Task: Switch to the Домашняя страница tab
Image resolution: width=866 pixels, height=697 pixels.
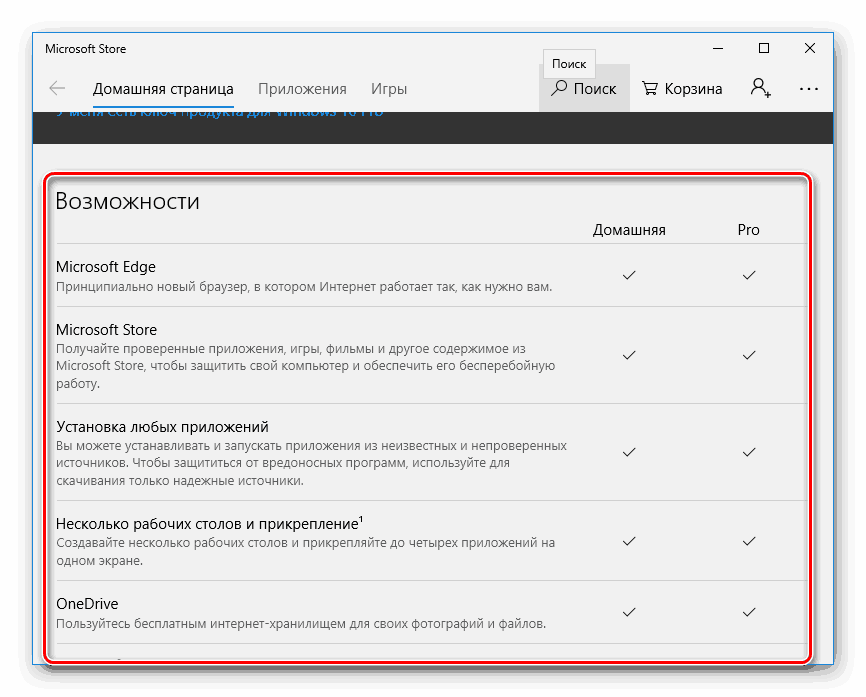Action: click(x=163, y=89)
